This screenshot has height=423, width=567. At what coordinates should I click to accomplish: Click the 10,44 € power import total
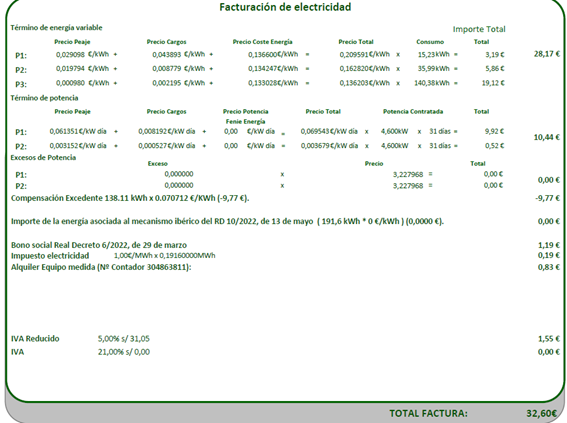pyautogui.click(x=546, y=137)
